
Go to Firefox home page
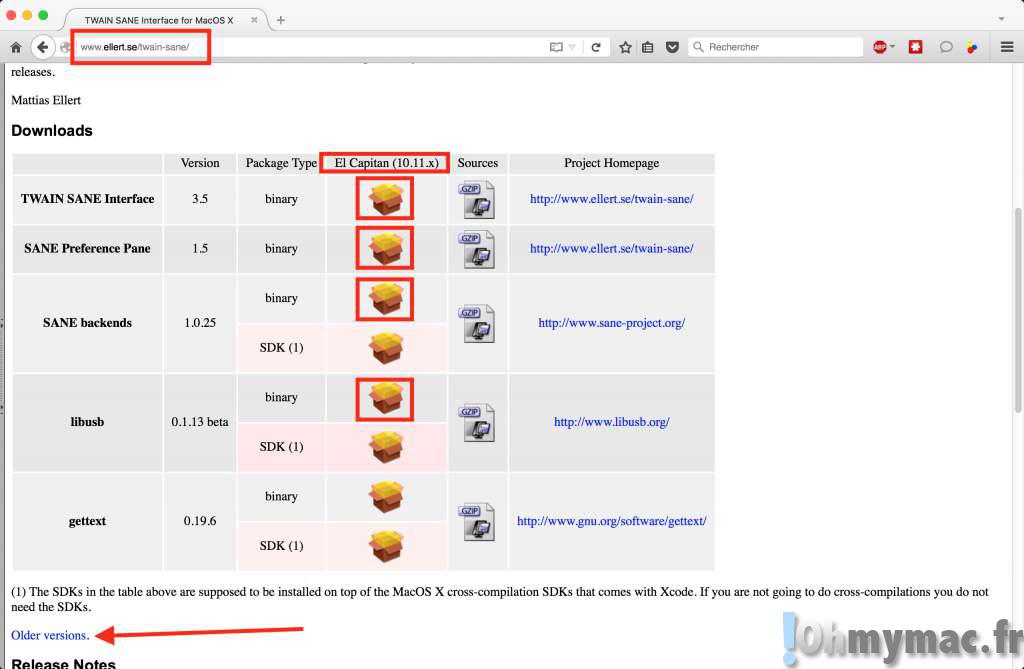(x=16, y=47)
